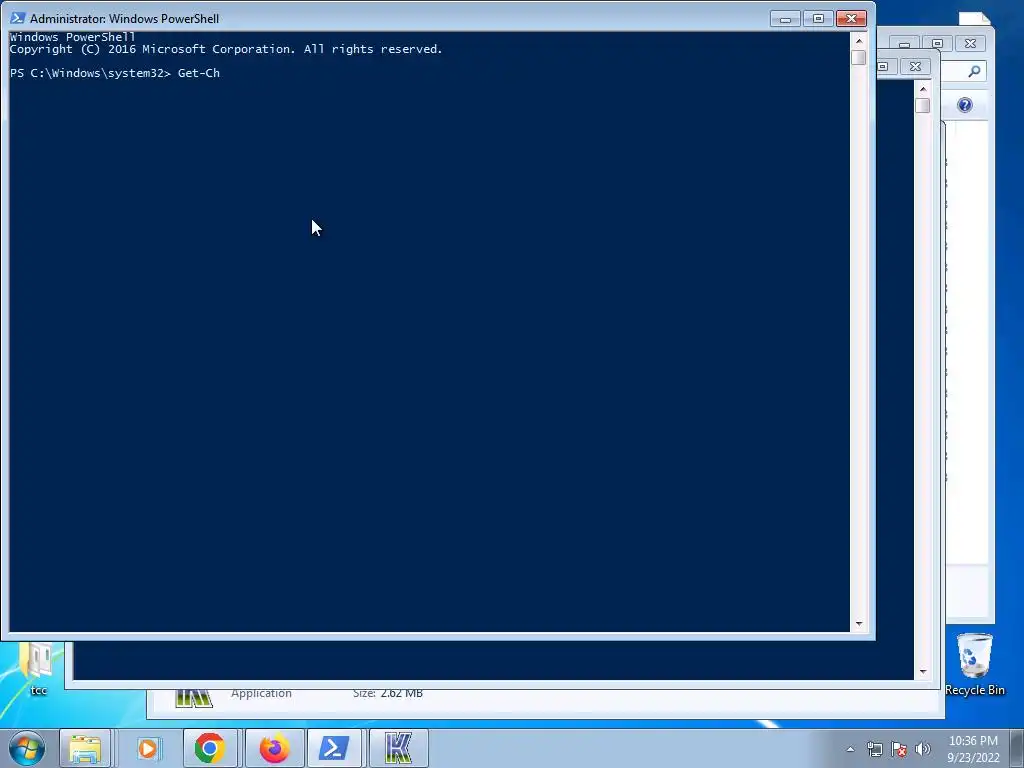Click the Show desktop strip at the taskbar end
Image resolution: width=1024 pixels, height=768 pixels.
tap(1017, 748)
